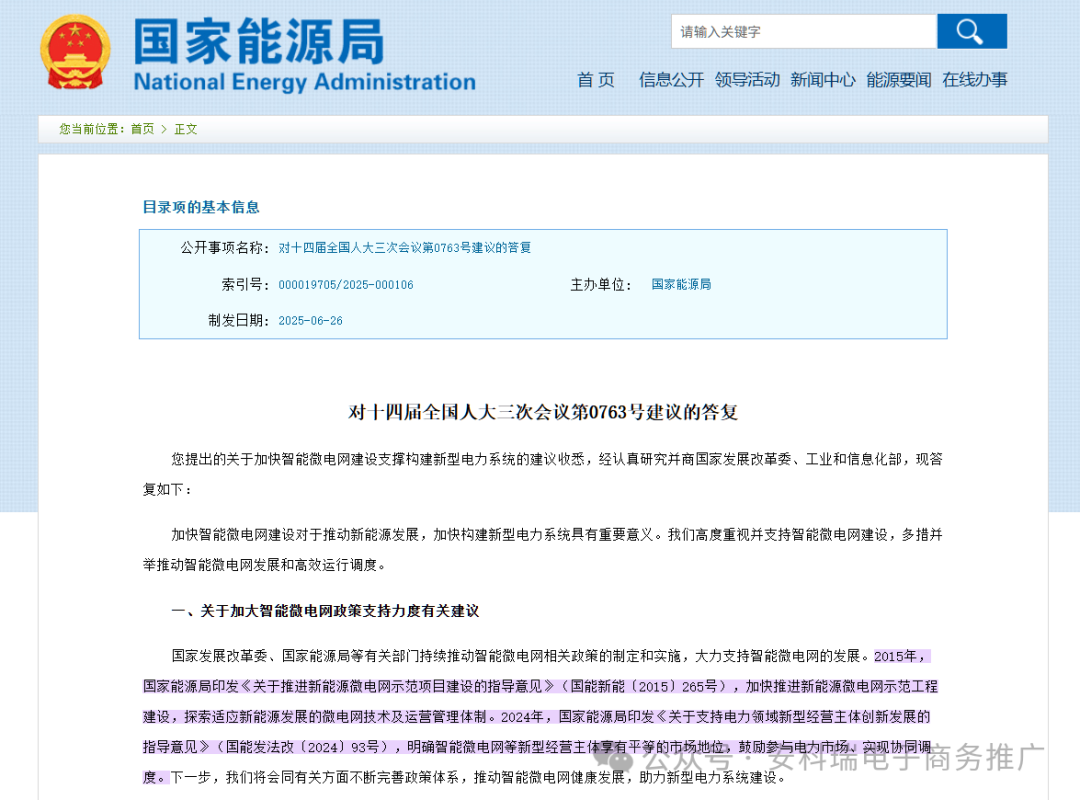
Task: Select the 首页 menu item
Action: click(595, 80)
